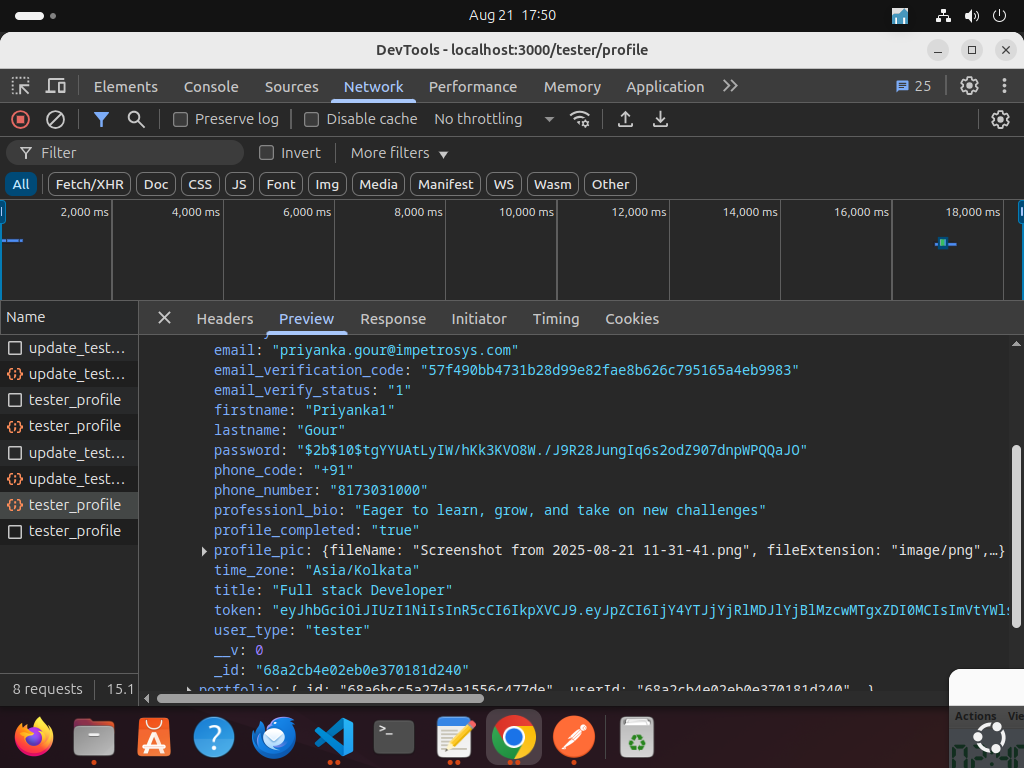
Task: Click the export HAR download icon
Action: click(660, 119)
